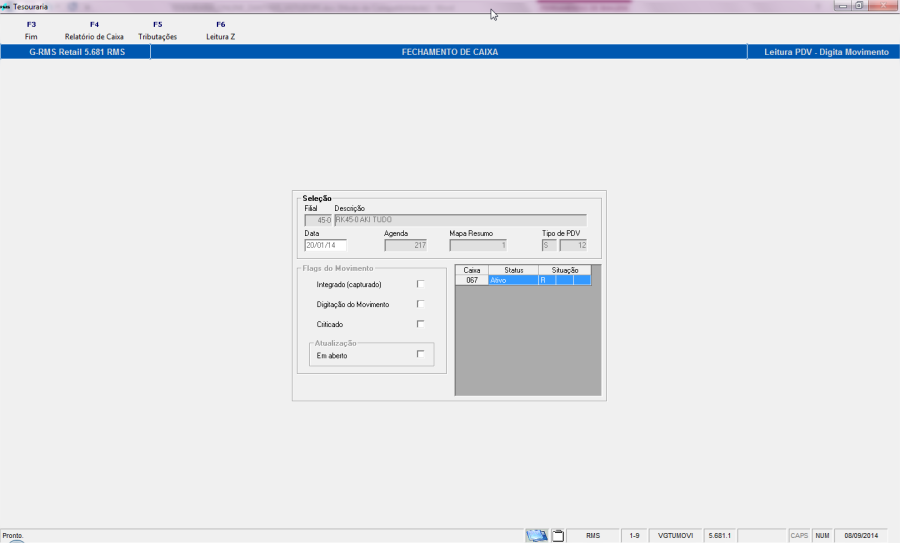Image resolution: width=900 pixels, height=543 pixels.
Task: Run F6 Leitura Z
Action: pyautogui.click(x=220, y=30)
